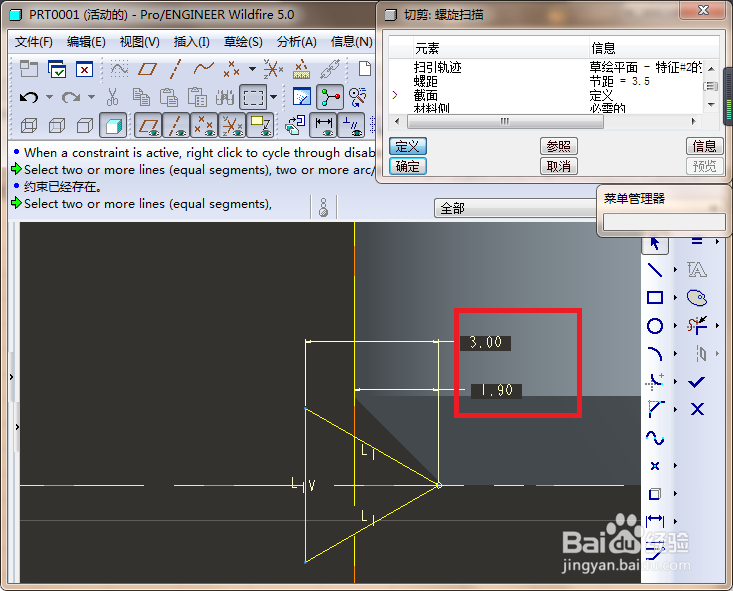Insert a datum axis tool
Image resolution: width=733 pixels, height=591 pixels.
pyautogui.click(x=175, y=69)
